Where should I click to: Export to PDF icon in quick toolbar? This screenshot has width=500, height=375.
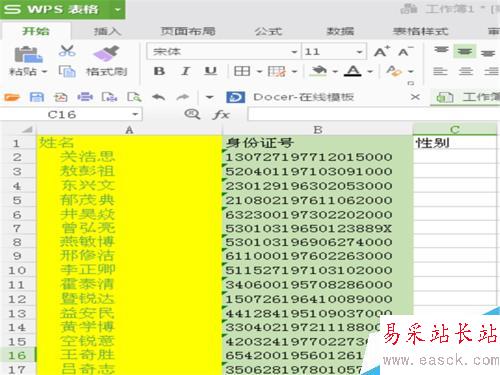[61, 97]
